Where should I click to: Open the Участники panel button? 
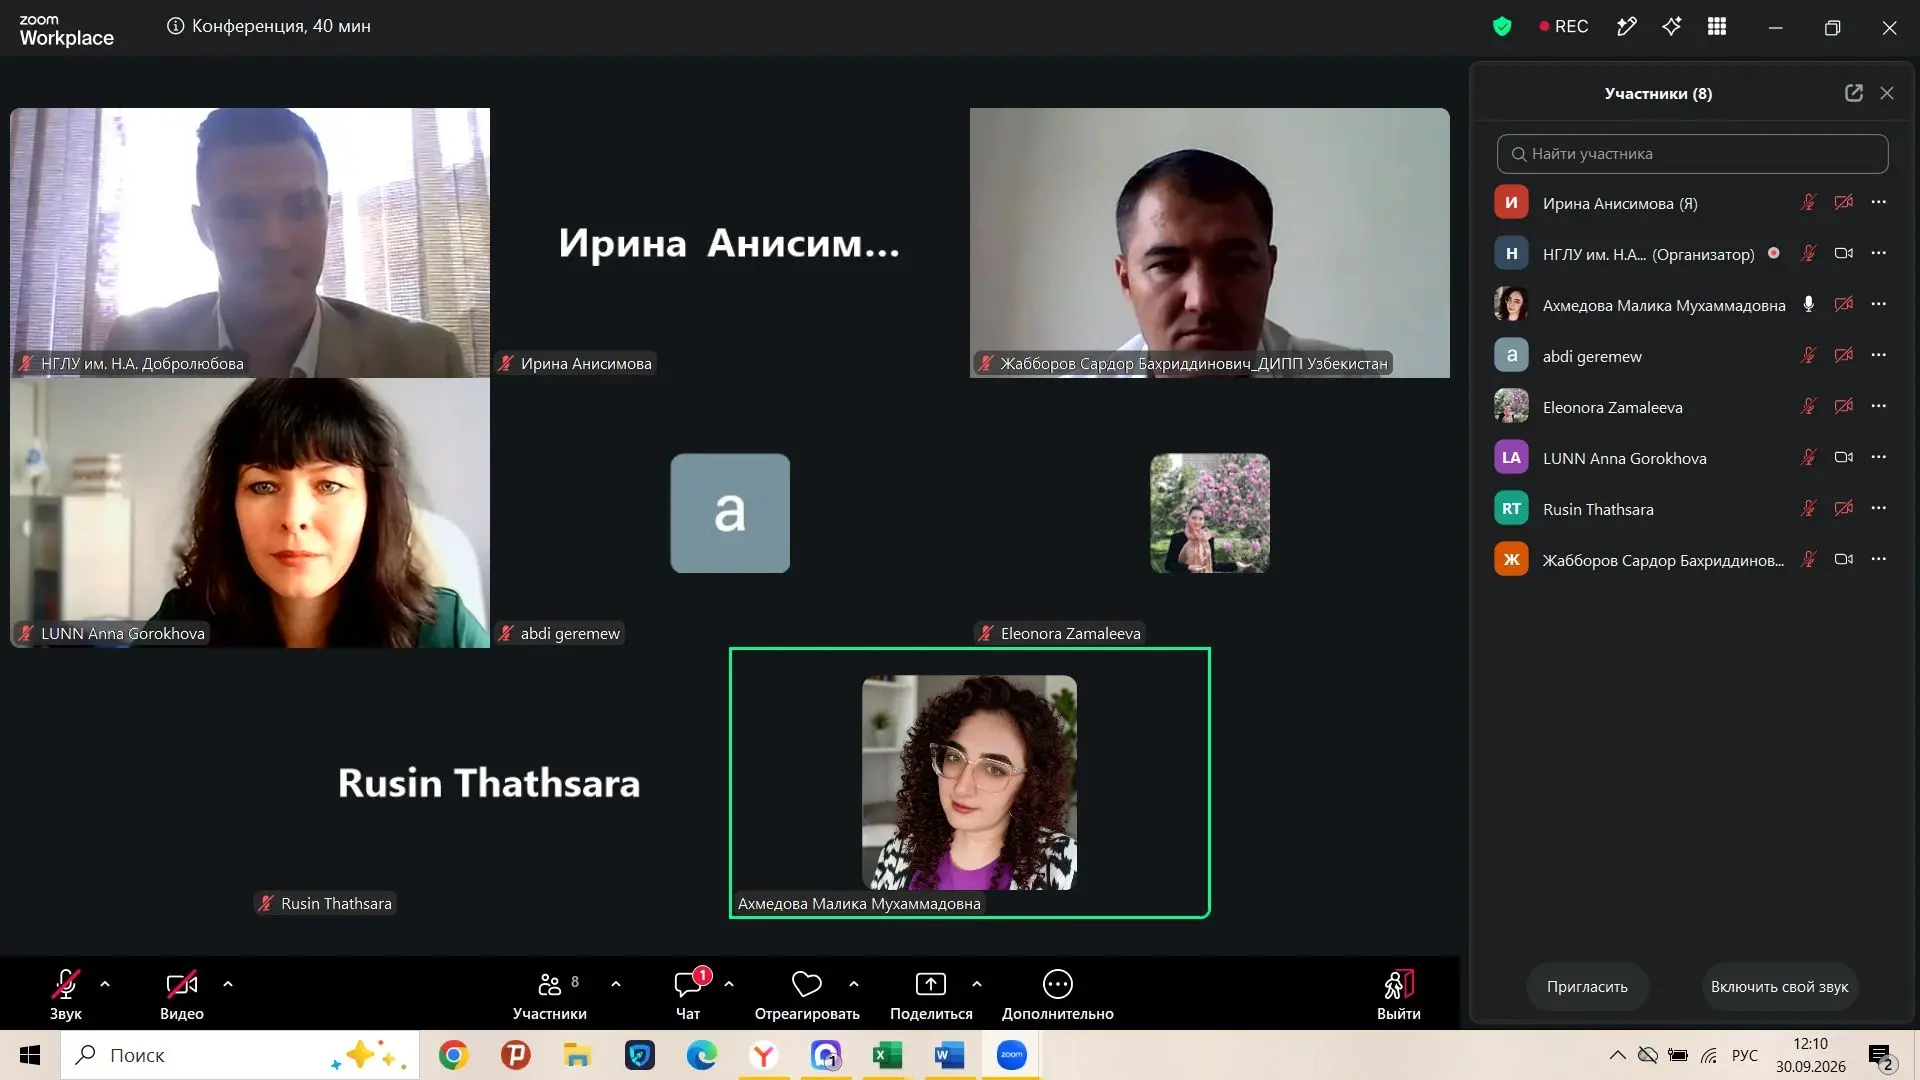pos(549,994)
